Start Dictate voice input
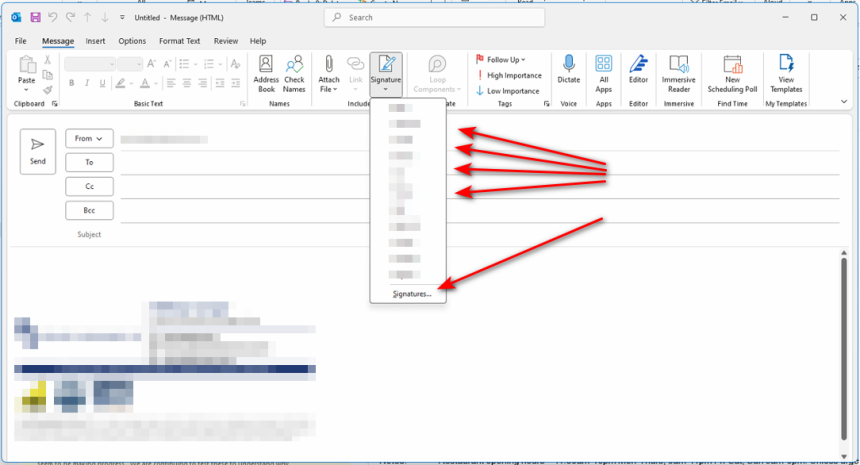860x465 pixels. click(569, 72)
